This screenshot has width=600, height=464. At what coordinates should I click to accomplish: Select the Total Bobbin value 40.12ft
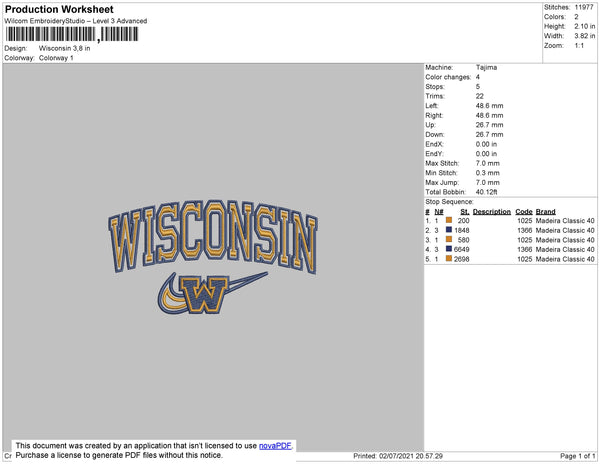pos(486,192)
